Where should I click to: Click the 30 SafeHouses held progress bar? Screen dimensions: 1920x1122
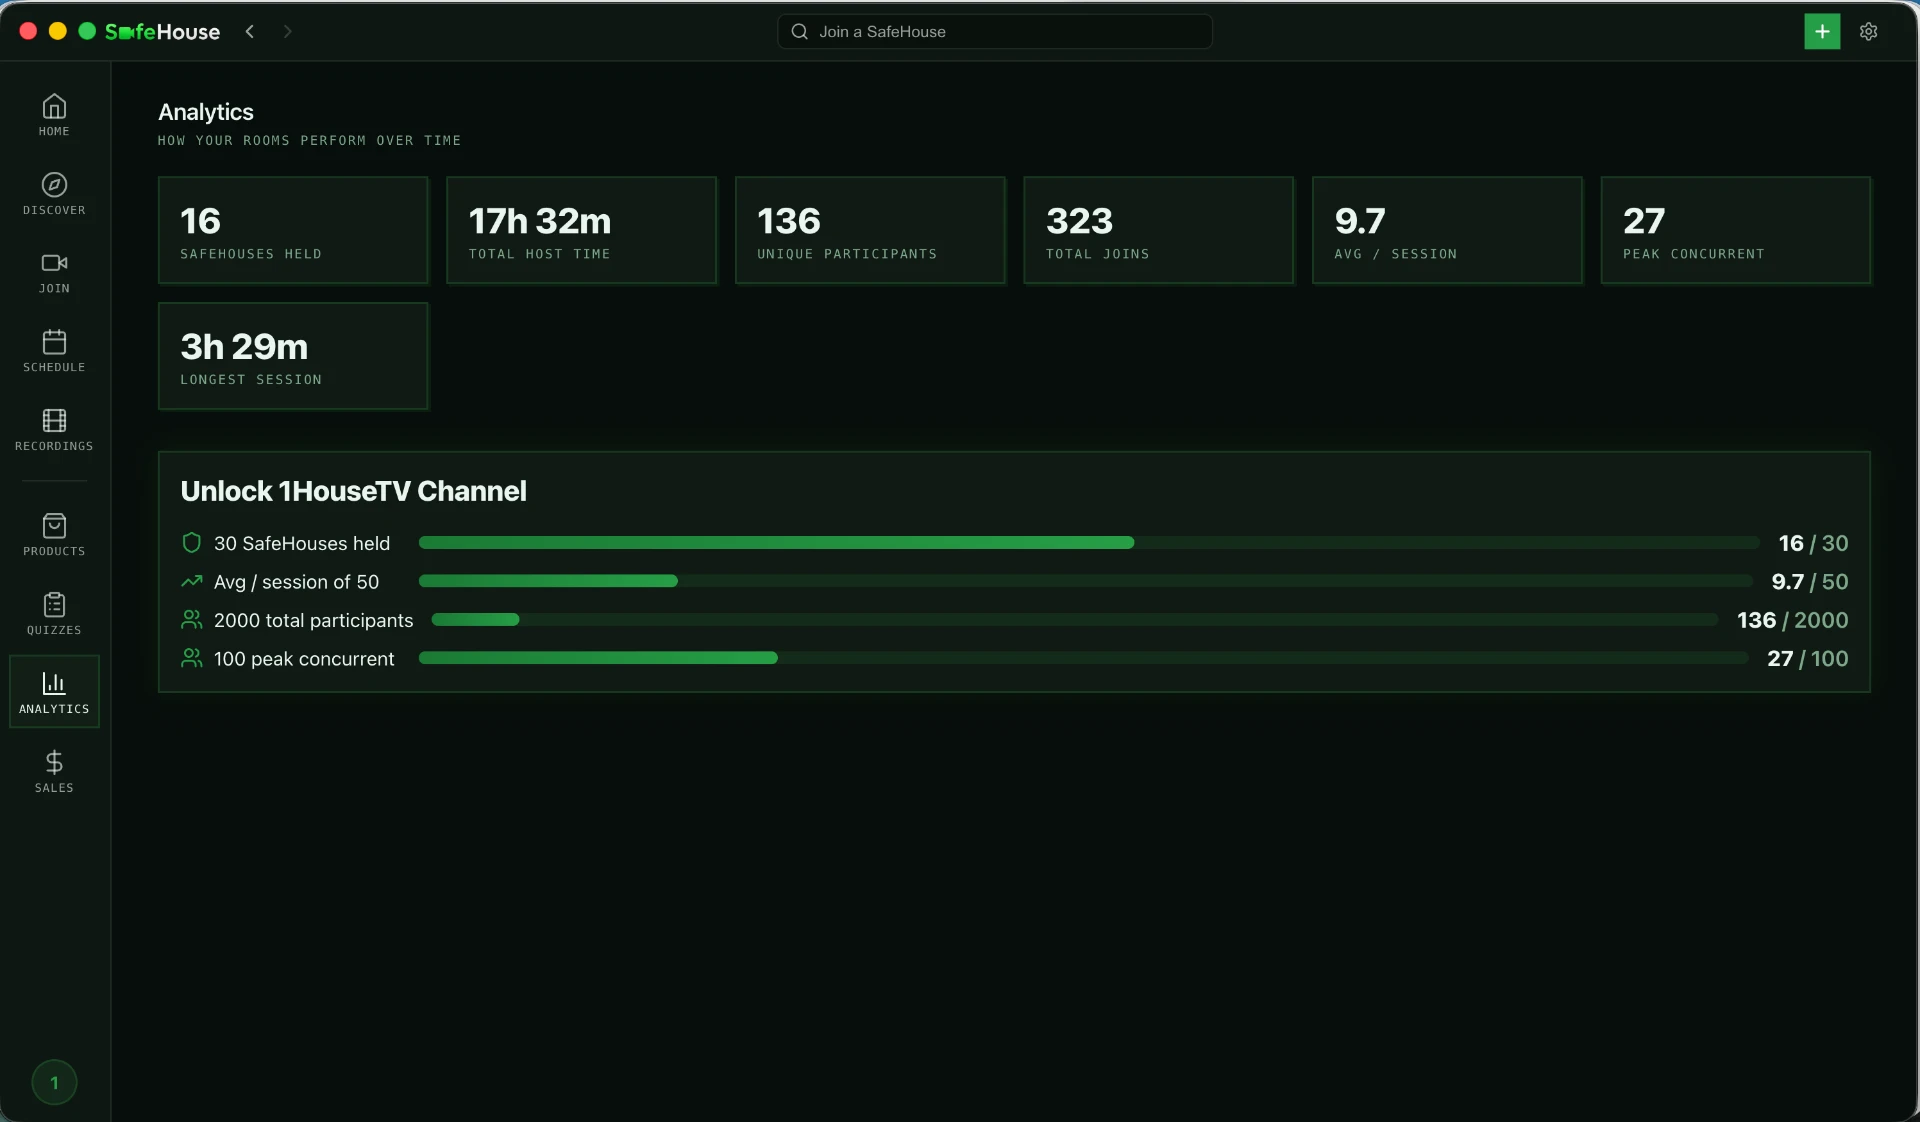[1089, 543]
